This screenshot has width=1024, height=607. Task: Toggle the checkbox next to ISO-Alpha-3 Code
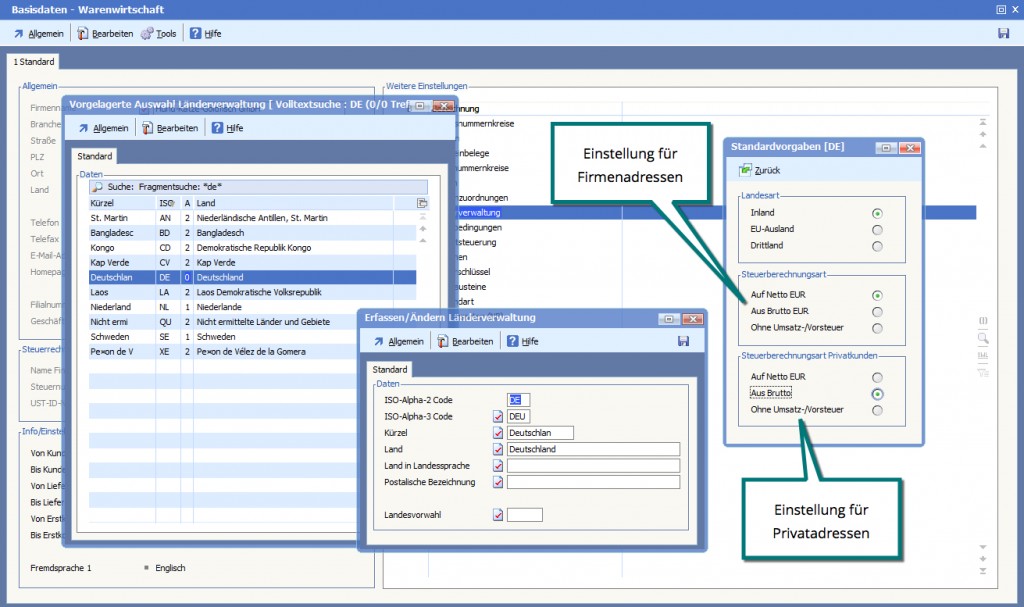(498, 416)
